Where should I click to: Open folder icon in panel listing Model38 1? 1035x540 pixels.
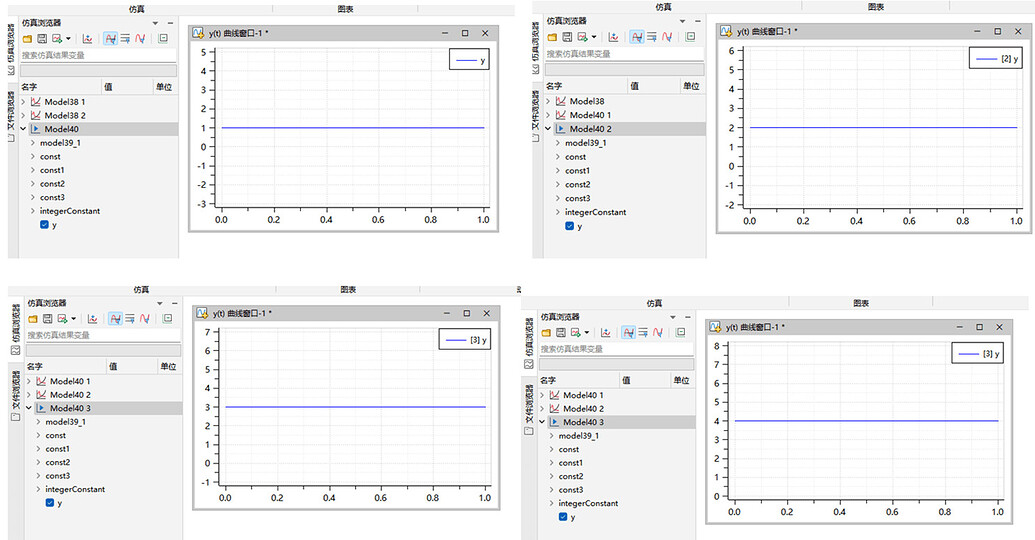tap(28, 39)
